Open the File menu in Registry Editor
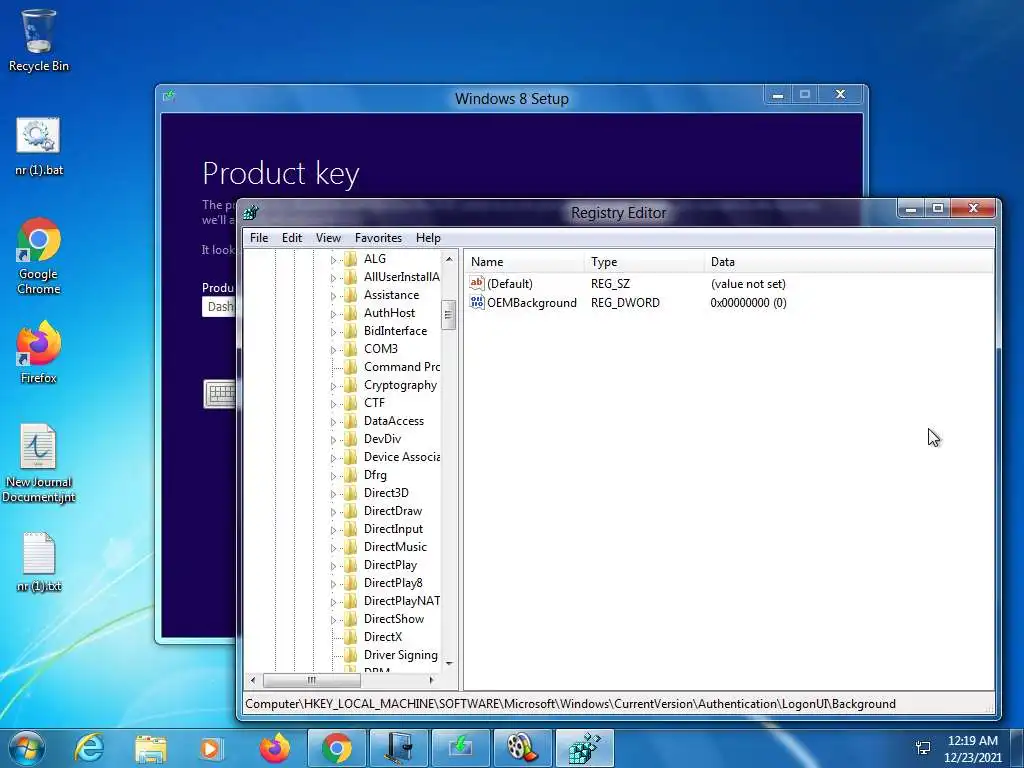This screenshot has height=768, width=1024. pos(259,238)
